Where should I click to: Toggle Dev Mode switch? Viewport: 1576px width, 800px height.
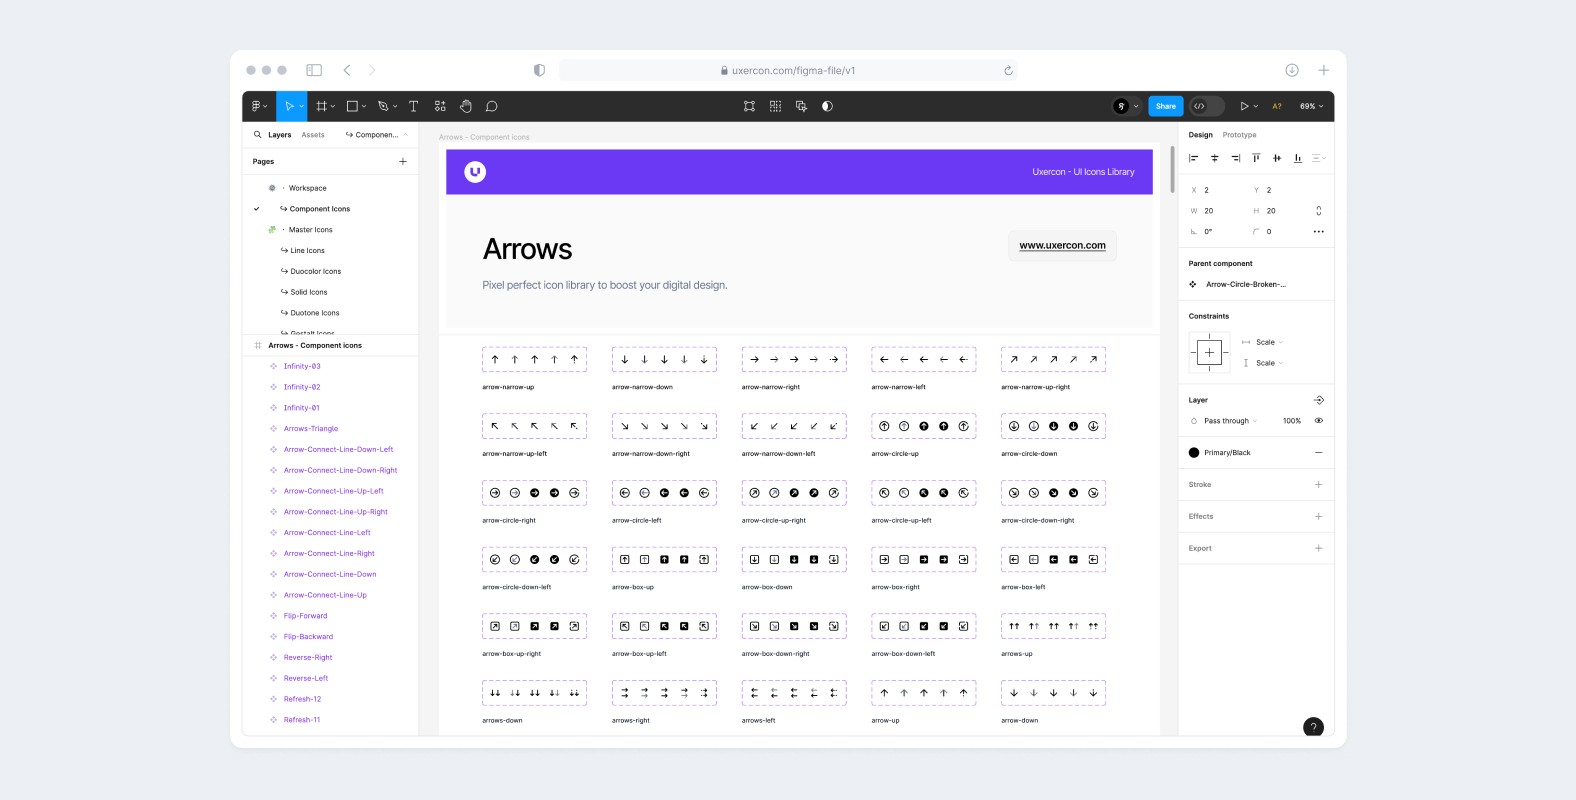coord(1207,106)
